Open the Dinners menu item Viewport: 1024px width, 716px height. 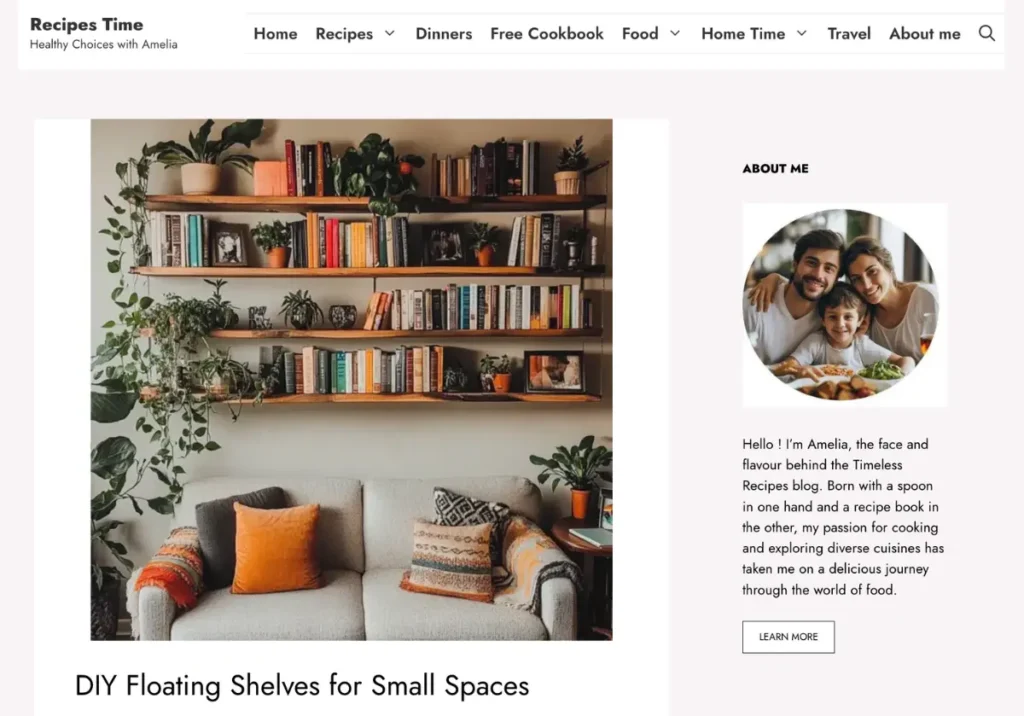coord(443,33)
